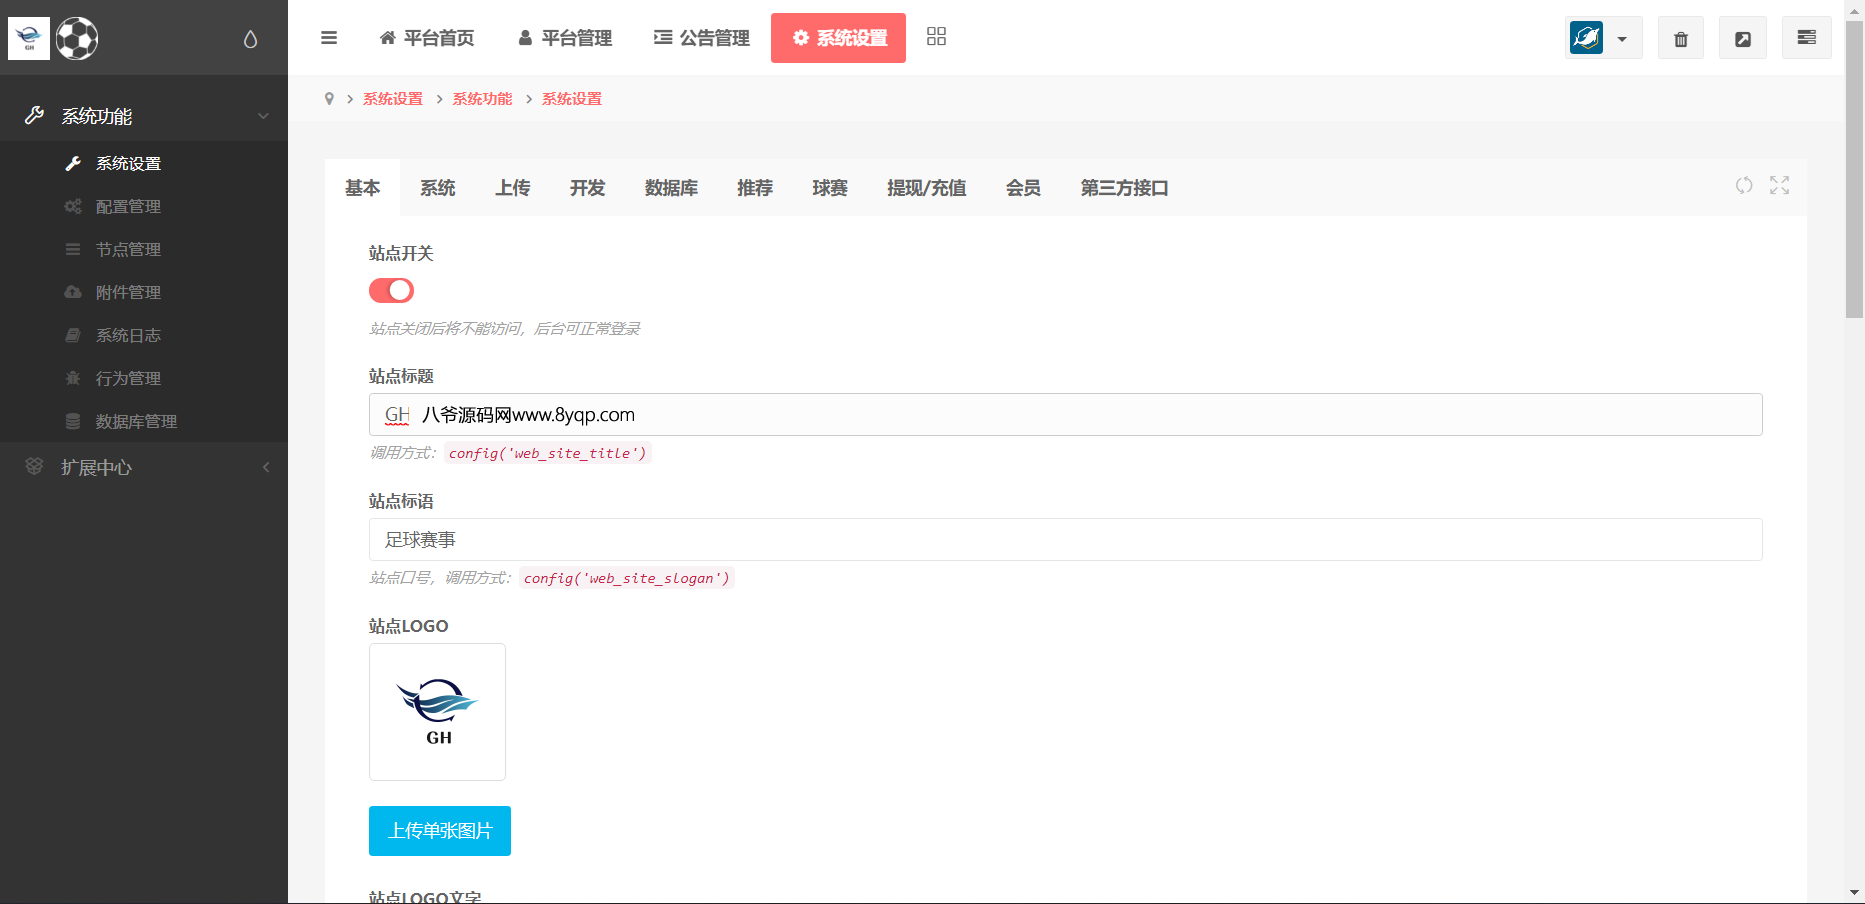The height and width of the screenshot is (904, 1865).
Task: Click the config('web_site_slogan') code text
Action: point(627,578)
